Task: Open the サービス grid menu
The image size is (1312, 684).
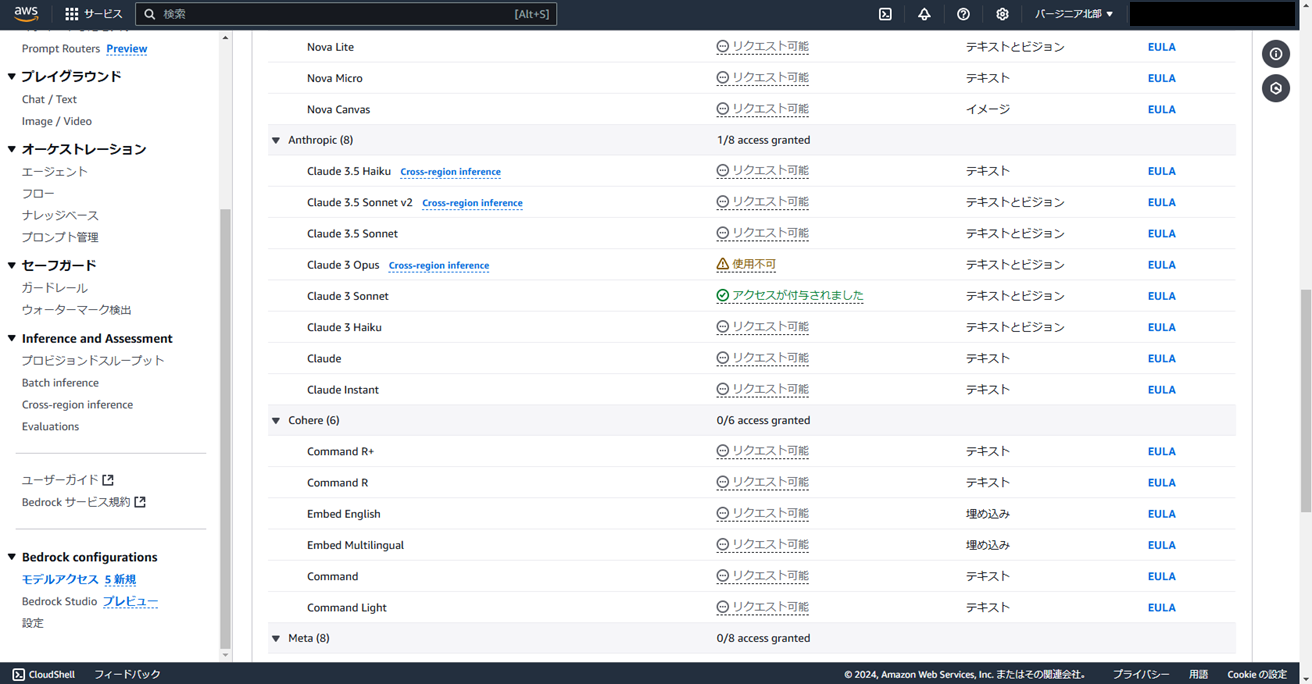Action: point(93,14)
